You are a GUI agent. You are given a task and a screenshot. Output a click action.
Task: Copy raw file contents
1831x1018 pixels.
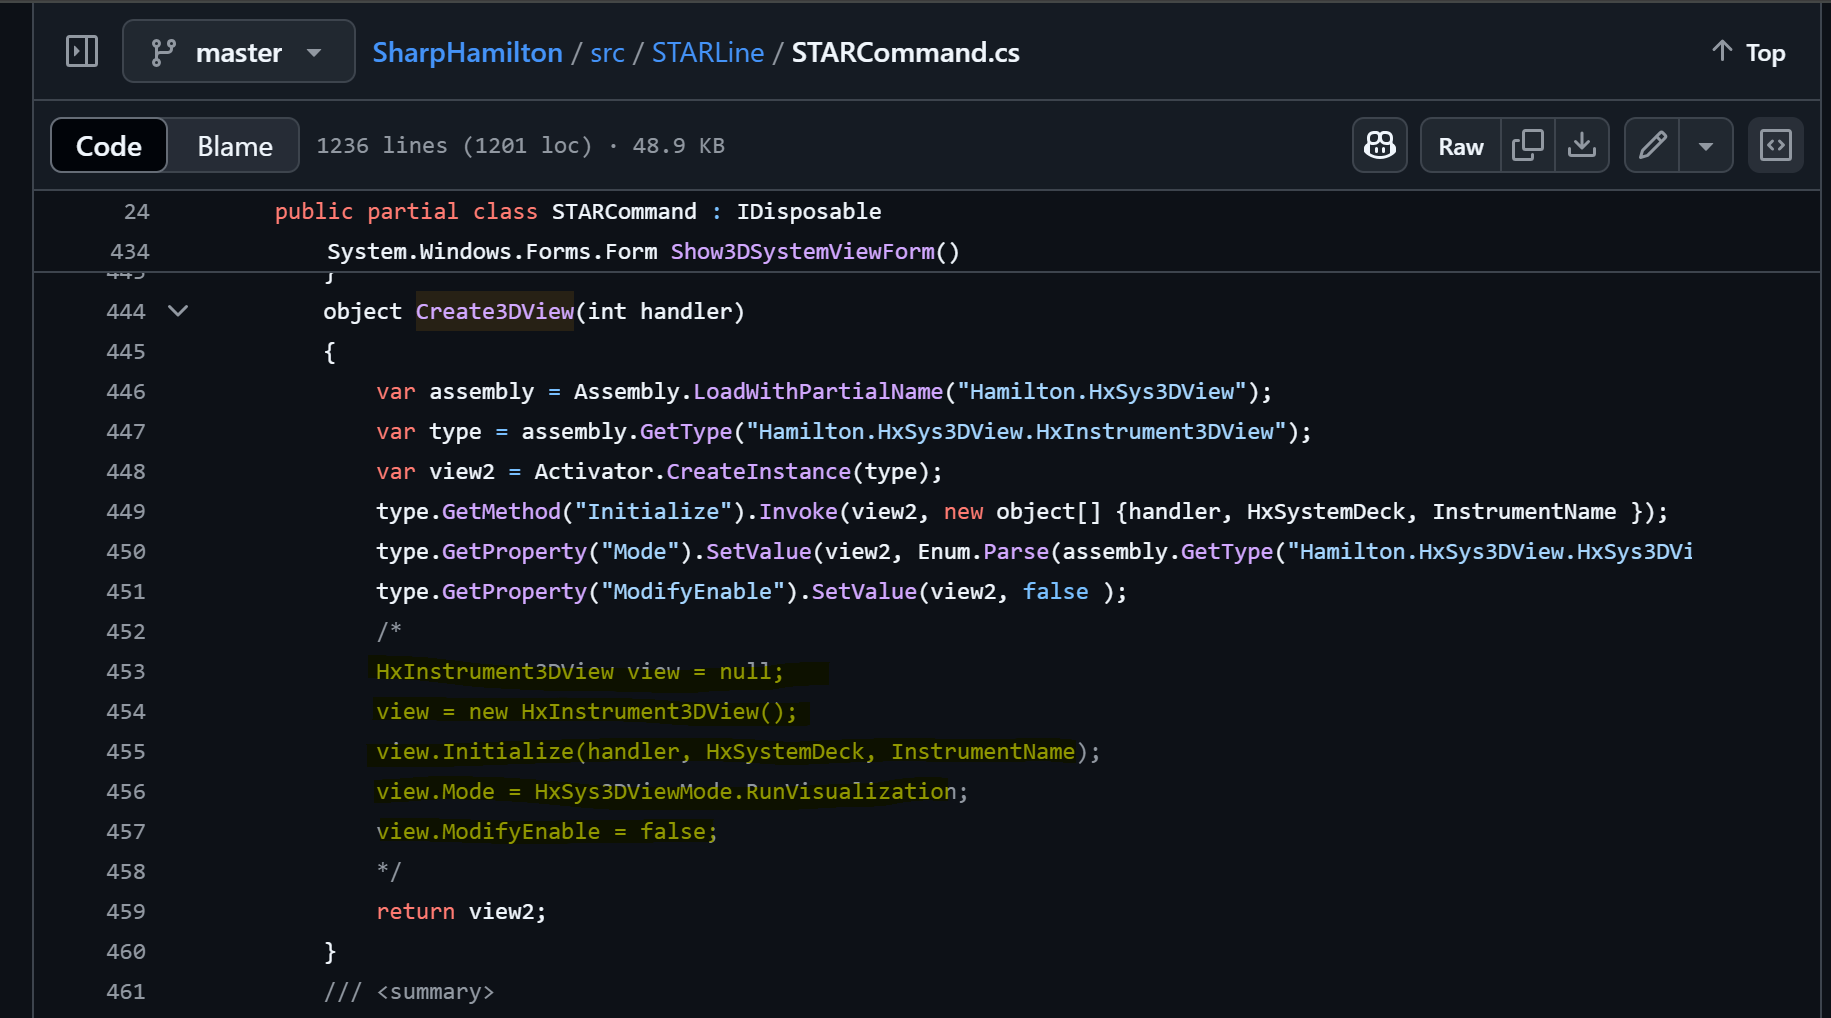pyautogui.click(x=1528, y=145)
